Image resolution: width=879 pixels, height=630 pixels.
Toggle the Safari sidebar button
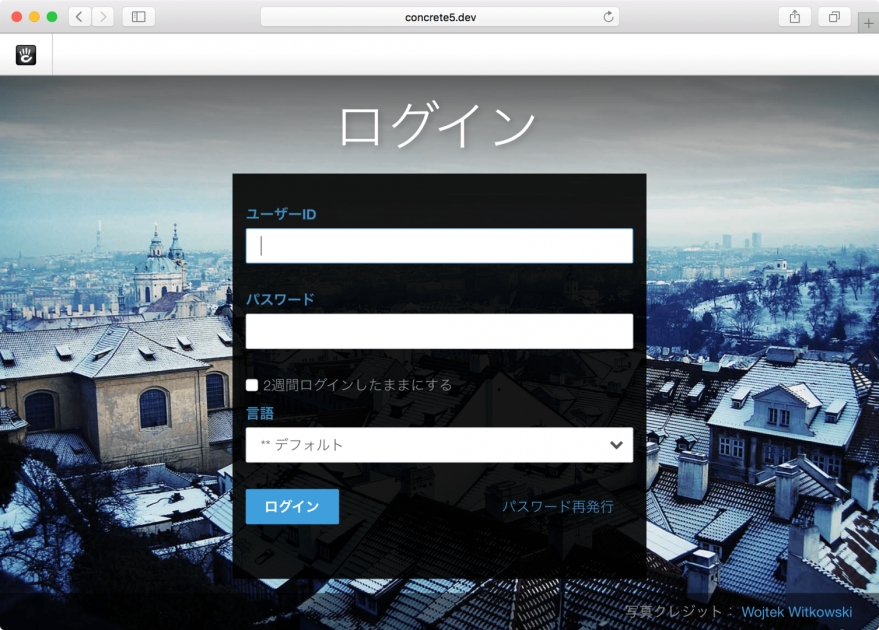coord(138,17)
